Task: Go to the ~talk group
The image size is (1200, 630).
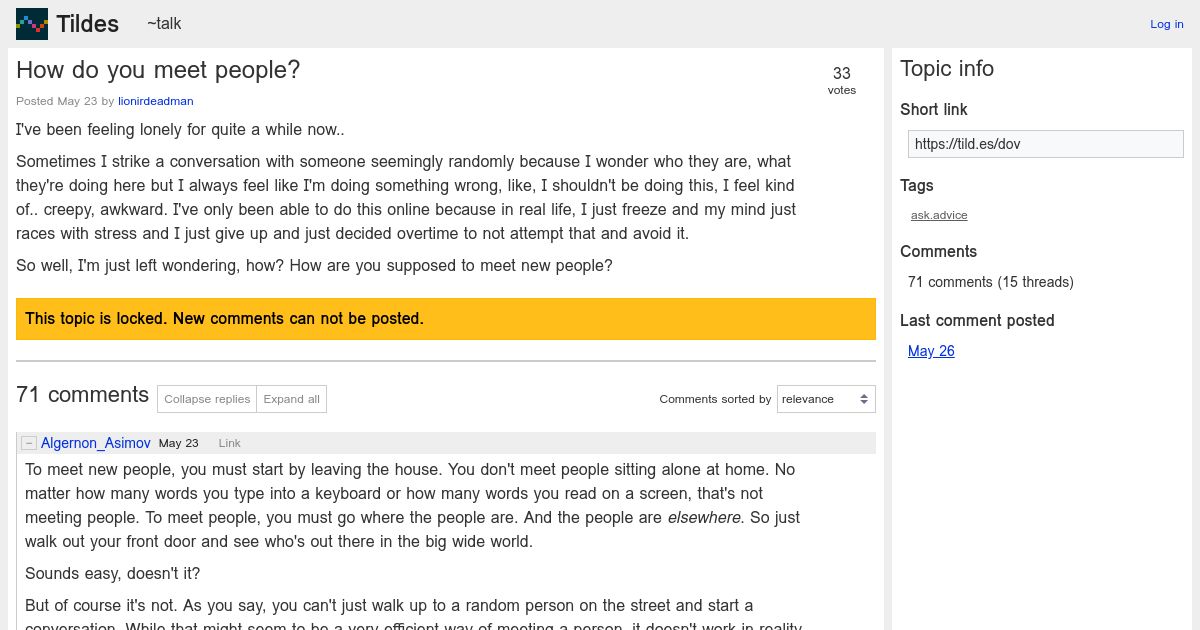Action: [x=164, y=23]
